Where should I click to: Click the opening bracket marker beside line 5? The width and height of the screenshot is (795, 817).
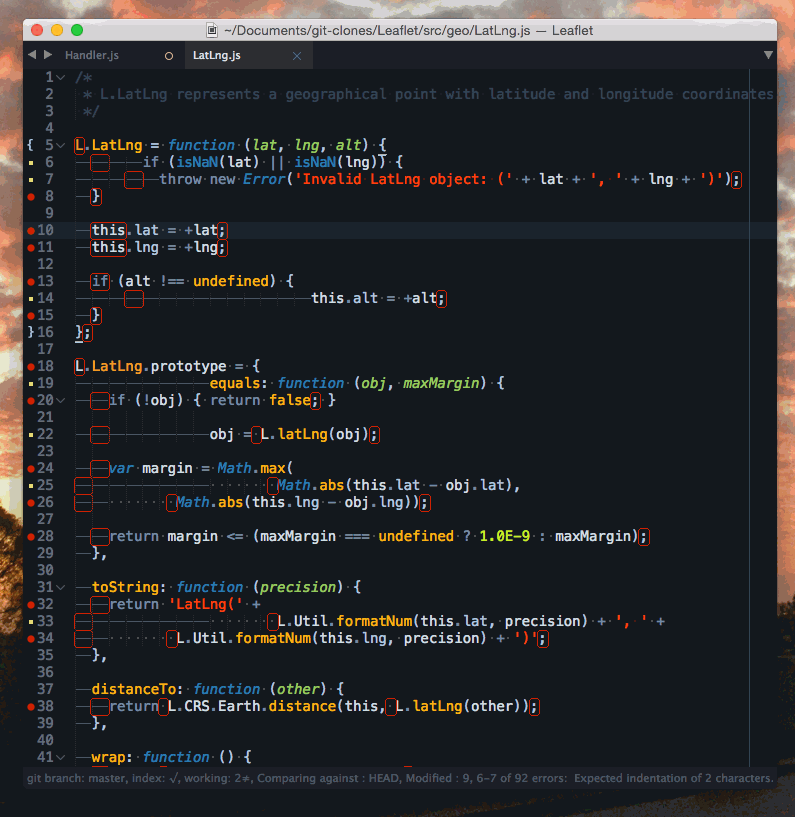[31, 145]
